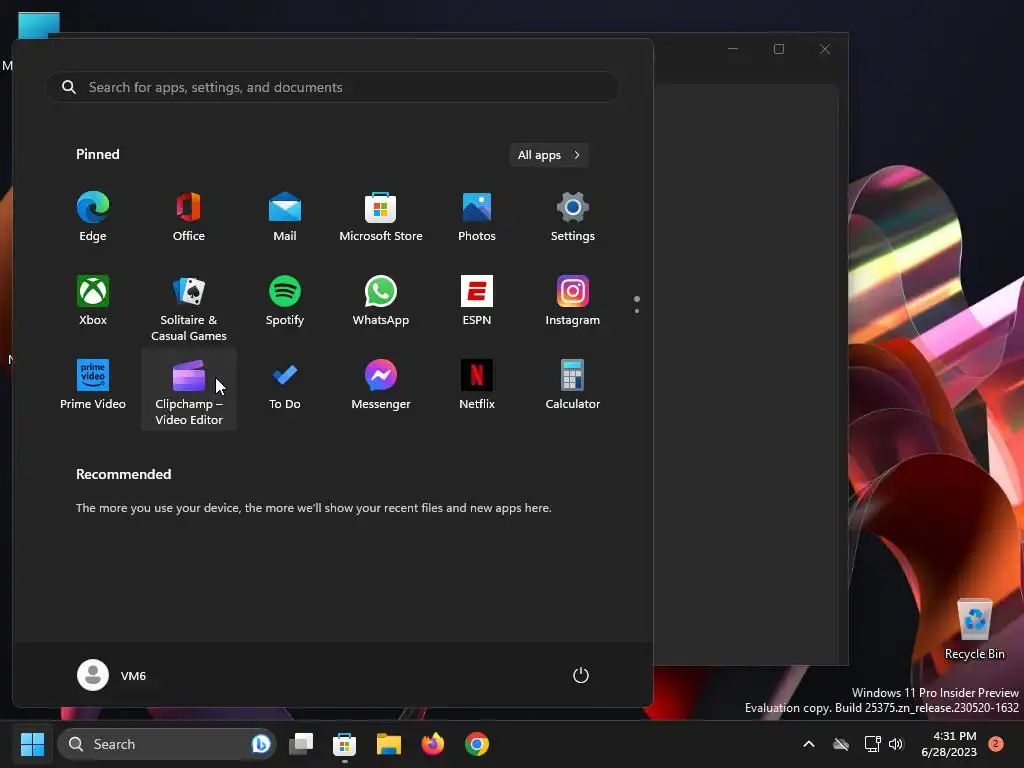
Task: Launch the ESPN app
Action: tap(477, 300)
